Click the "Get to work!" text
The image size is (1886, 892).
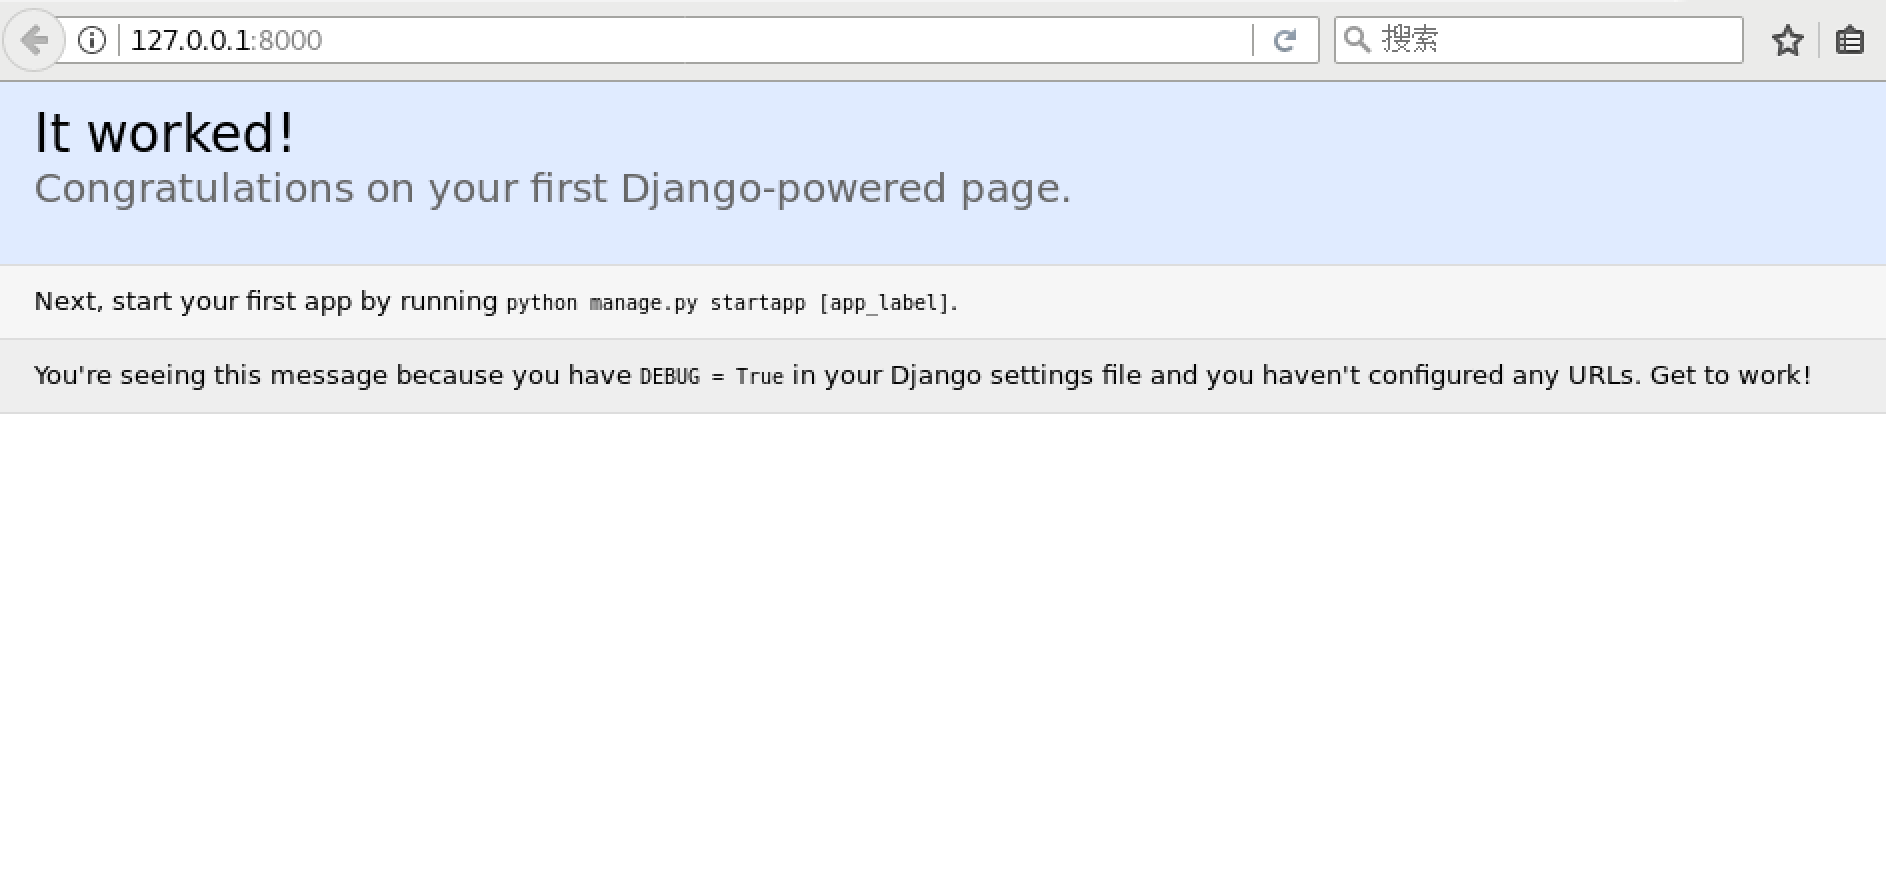tap(1730, 375)
